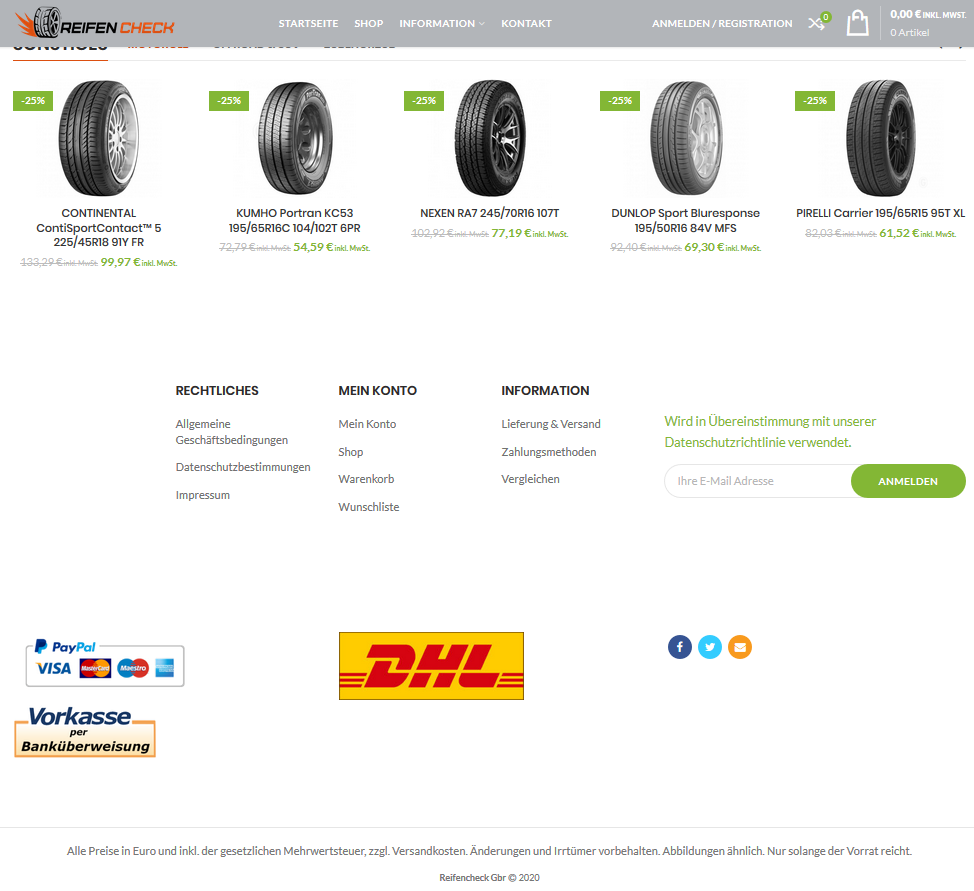Go to Startseite in the navigation
974x891 pixels.
click(x=308, y=24)
